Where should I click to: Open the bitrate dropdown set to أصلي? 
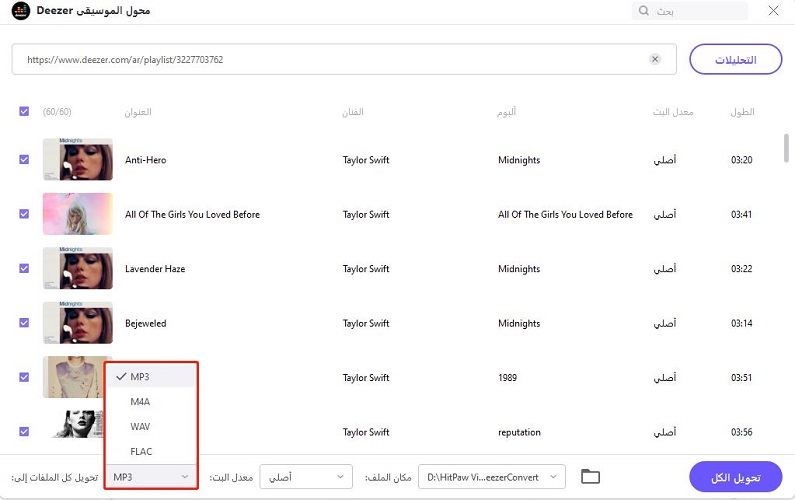306,477
